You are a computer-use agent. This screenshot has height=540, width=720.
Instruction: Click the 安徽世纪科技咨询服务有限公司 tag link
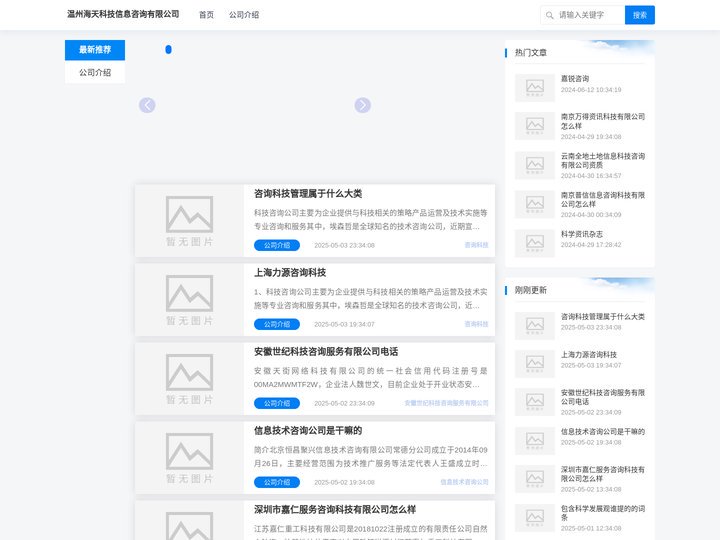(x=446, y=403)
